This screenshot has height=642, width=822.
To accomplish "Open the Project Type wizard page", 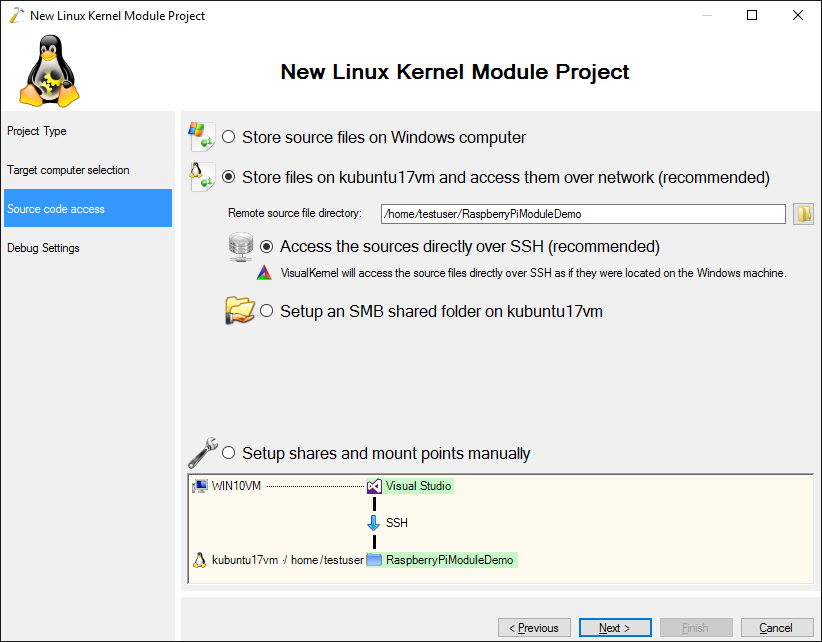I will click(x=88, y=131).
